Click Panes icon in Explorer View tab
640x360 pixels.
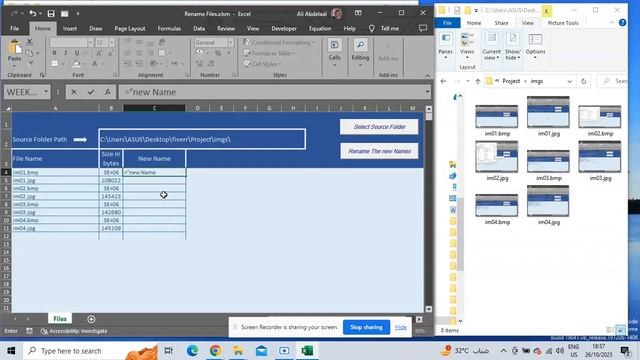[x=445, y=39]
